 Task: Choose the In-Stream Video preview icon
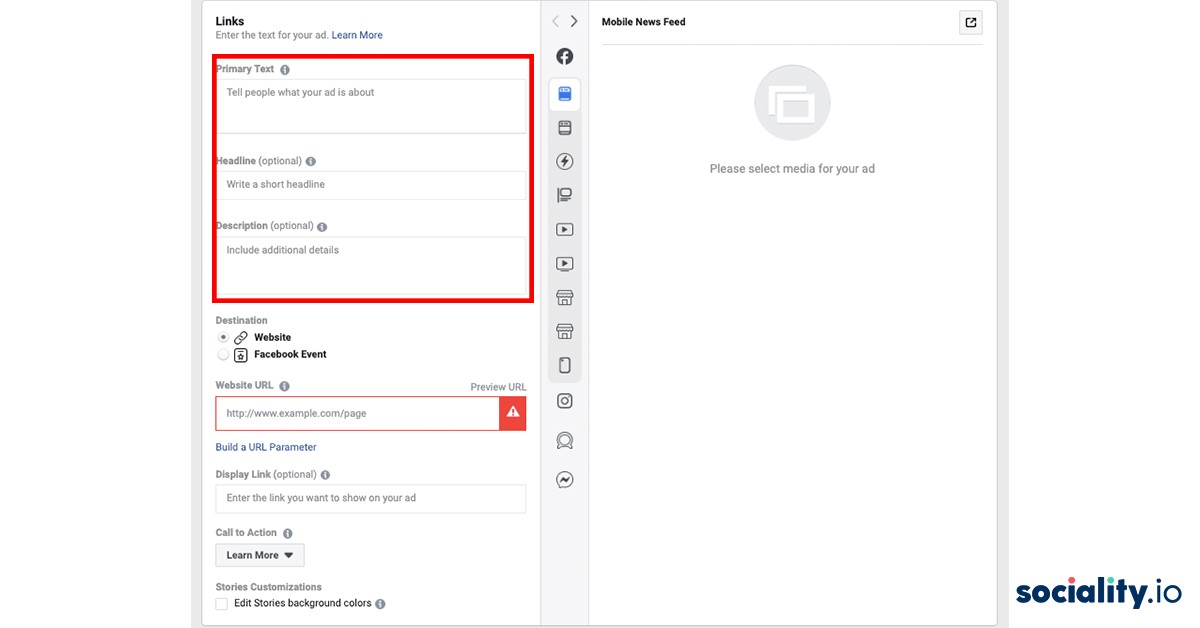tap(565, 229)
